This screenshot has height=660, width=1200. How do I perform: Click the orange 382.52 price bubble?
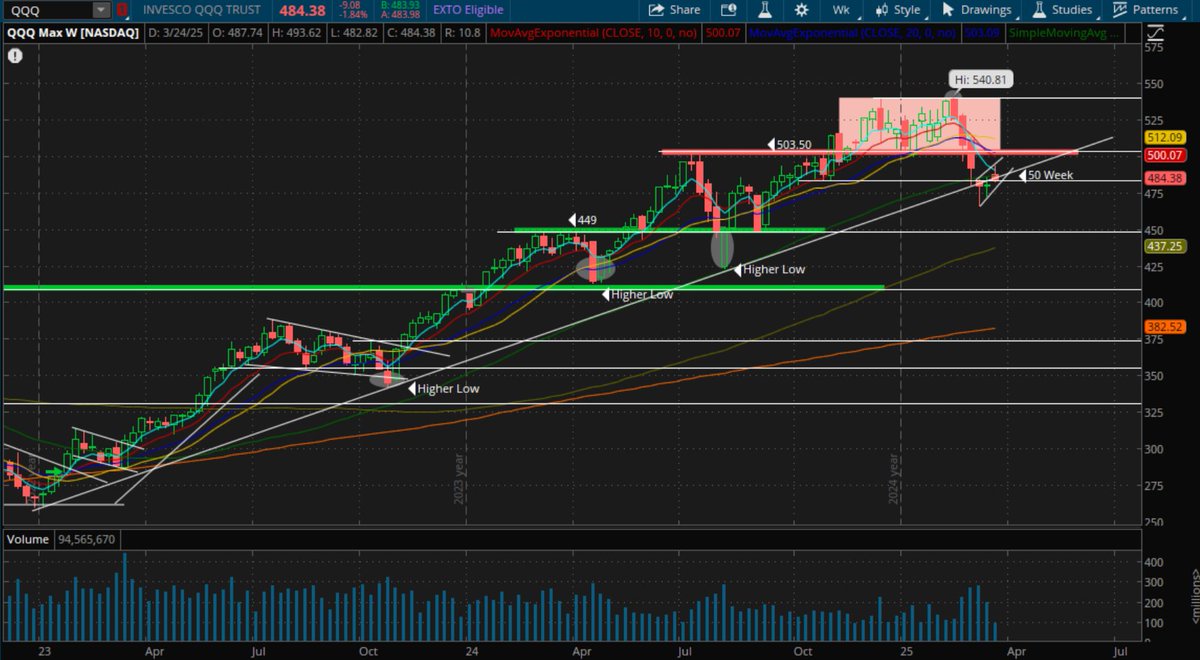(1166, 327)
